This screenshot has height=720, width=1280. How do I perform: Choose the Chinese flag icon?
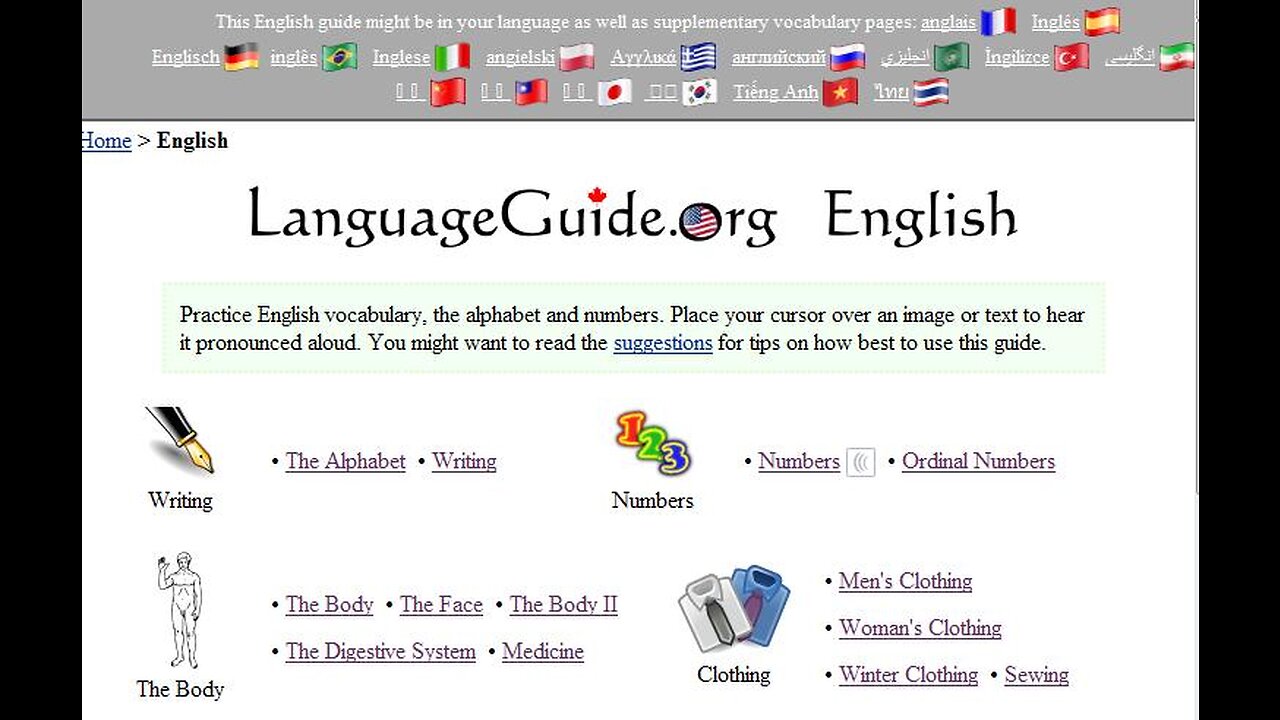(448, 92)
